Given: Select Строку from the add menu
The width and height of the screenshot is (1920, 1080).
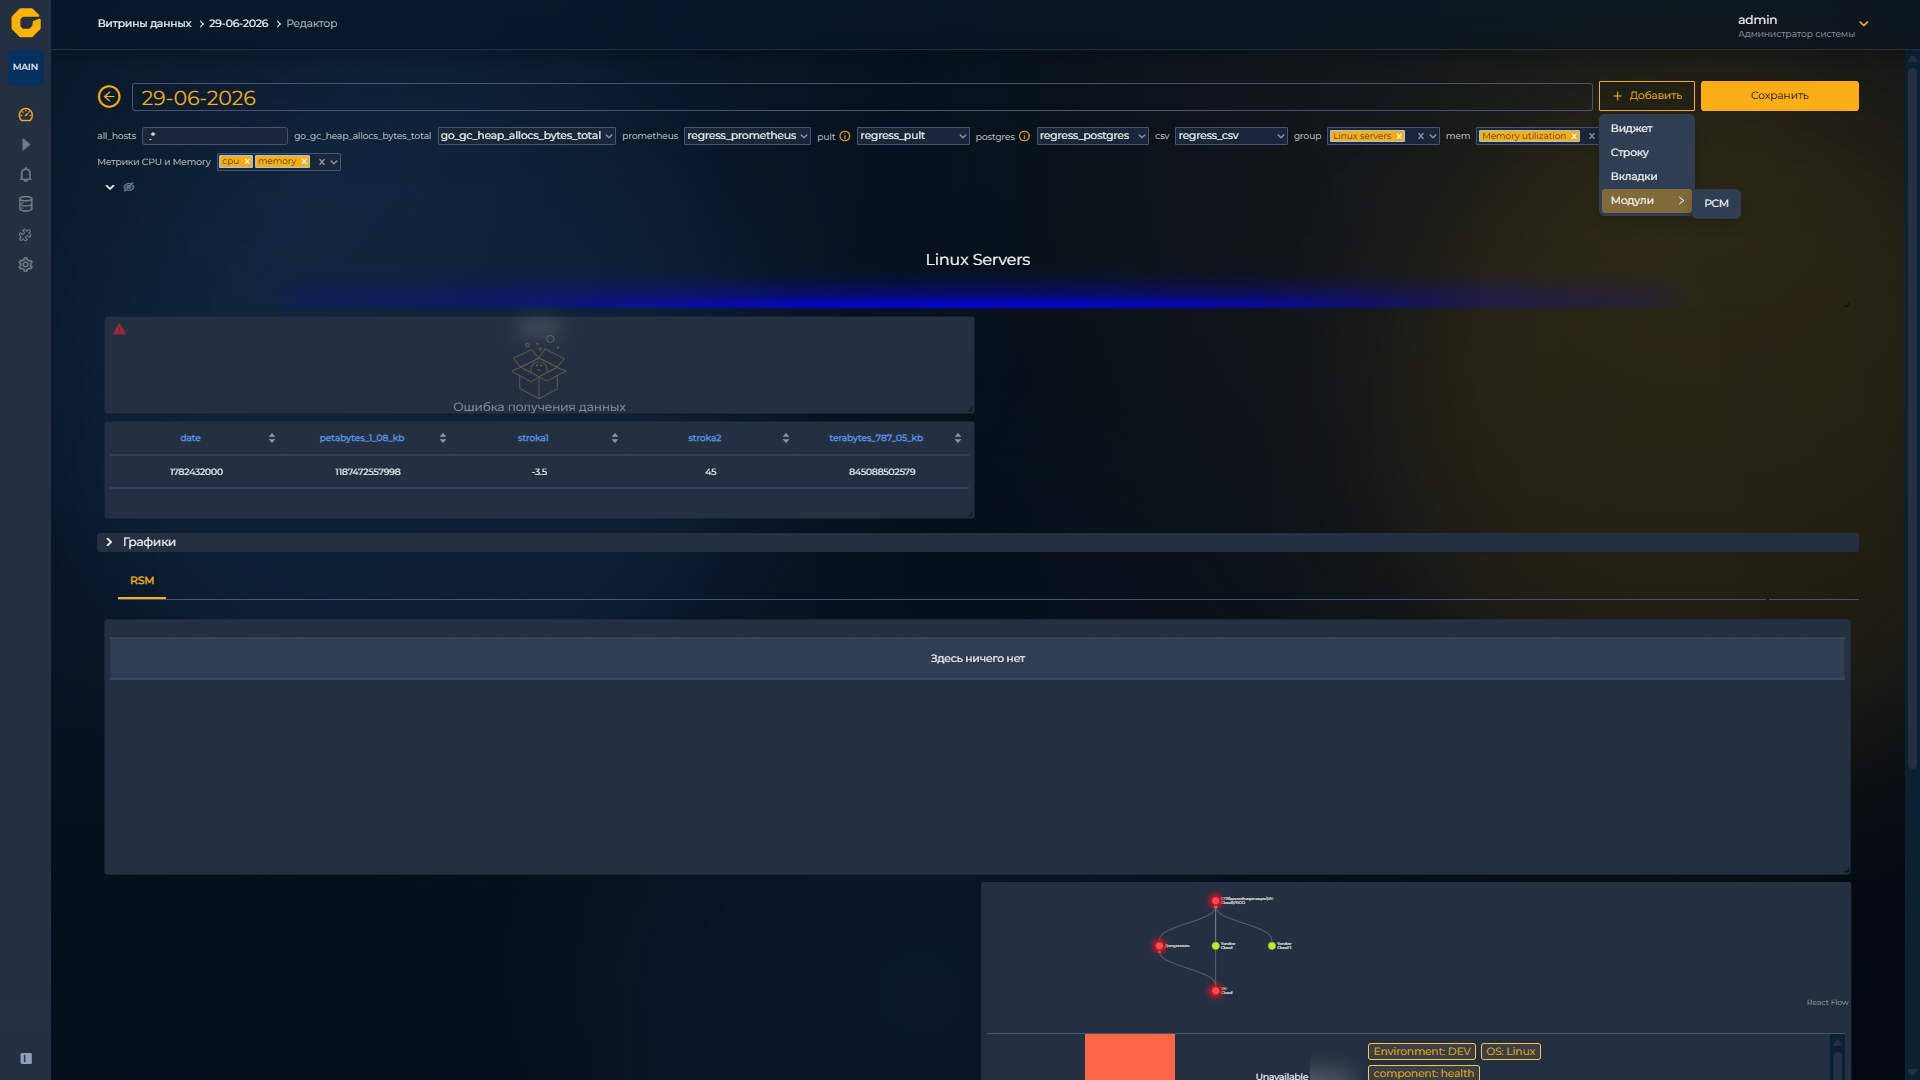Looking at the screenshot, I should click(x=1629, y=153).
